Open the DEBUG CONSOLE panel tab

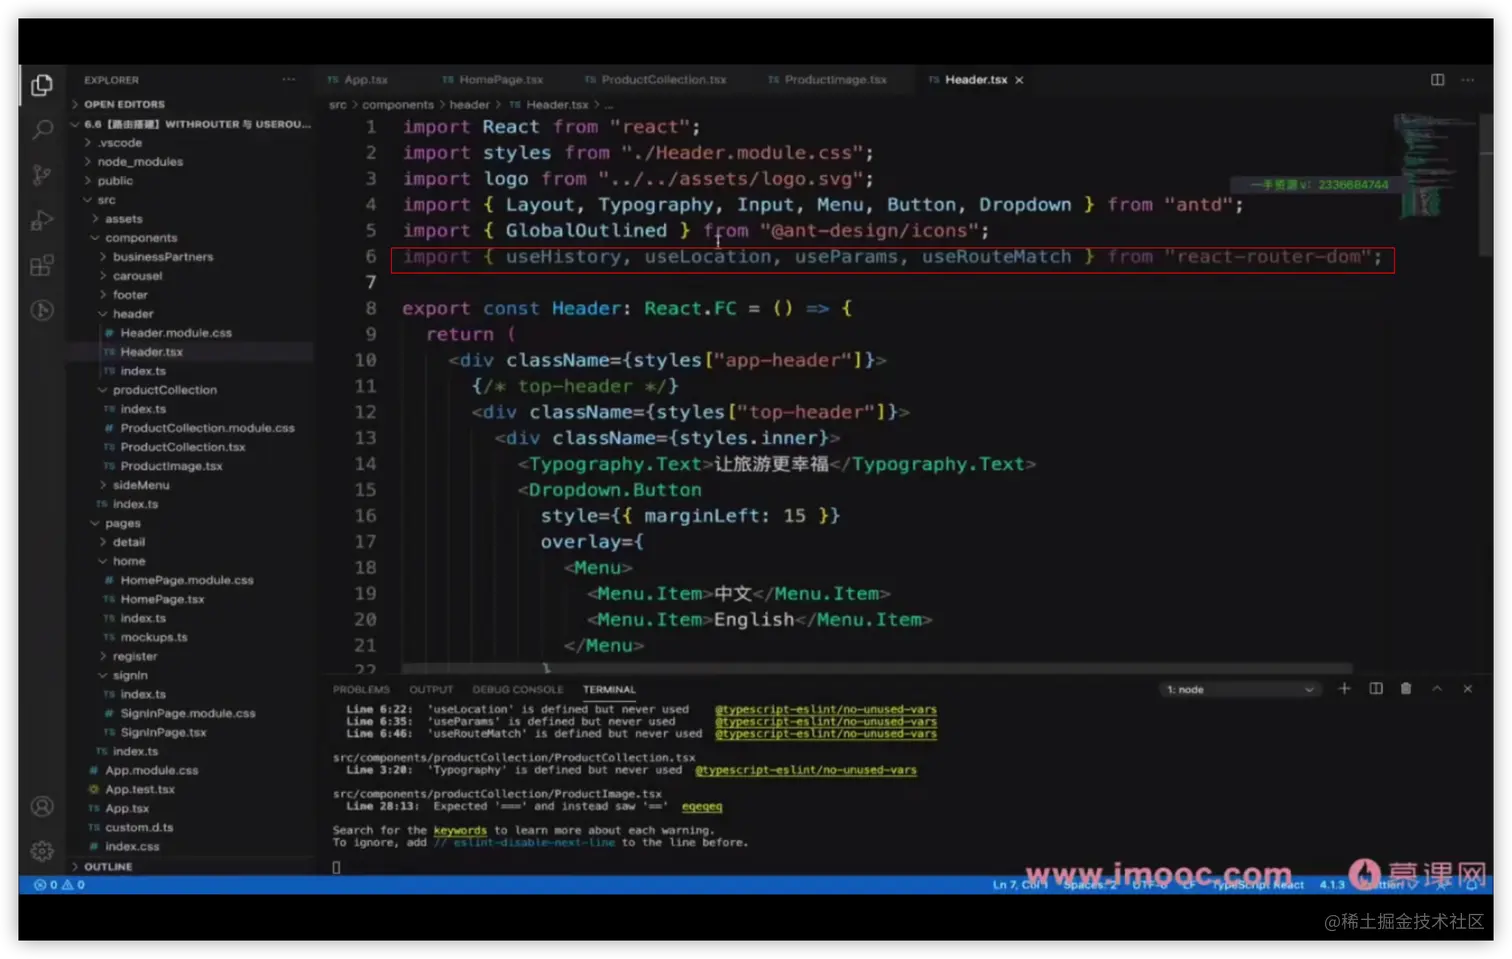518,690
